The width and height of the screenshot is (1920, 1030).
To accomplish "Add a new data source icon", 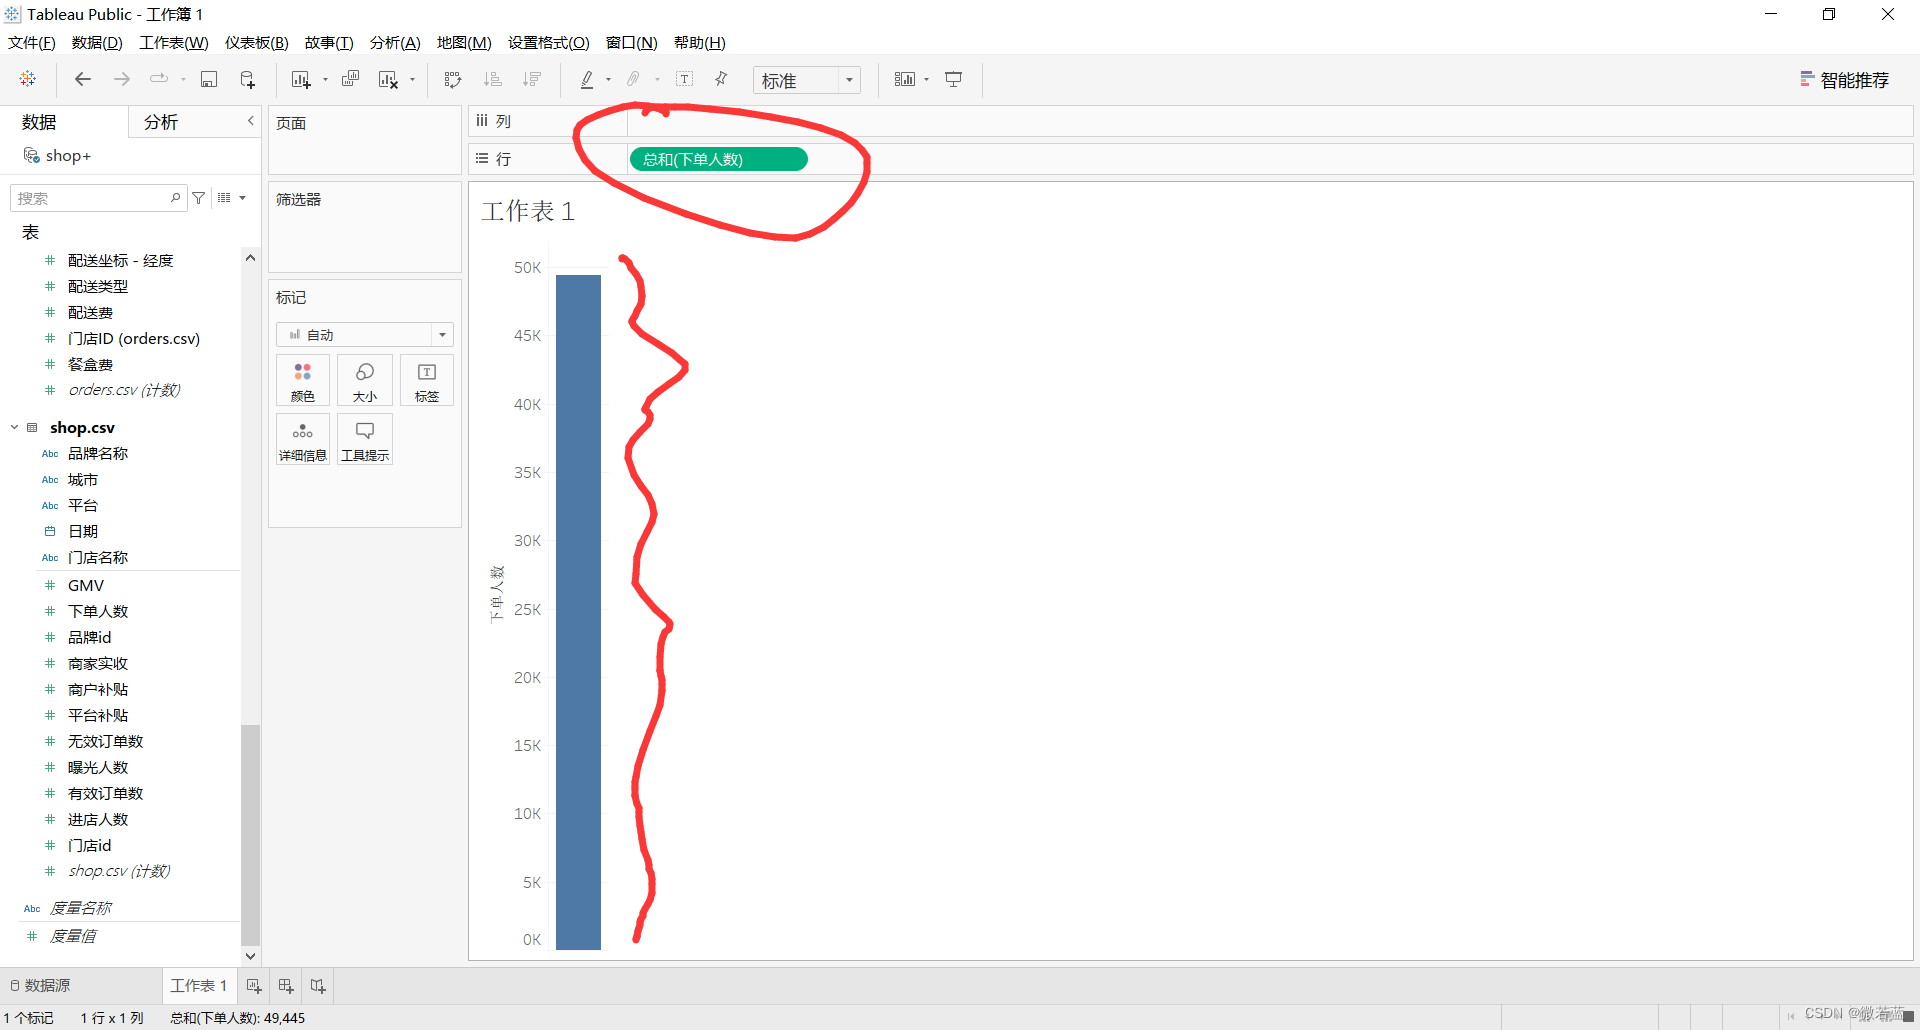I will coord(247,79).
